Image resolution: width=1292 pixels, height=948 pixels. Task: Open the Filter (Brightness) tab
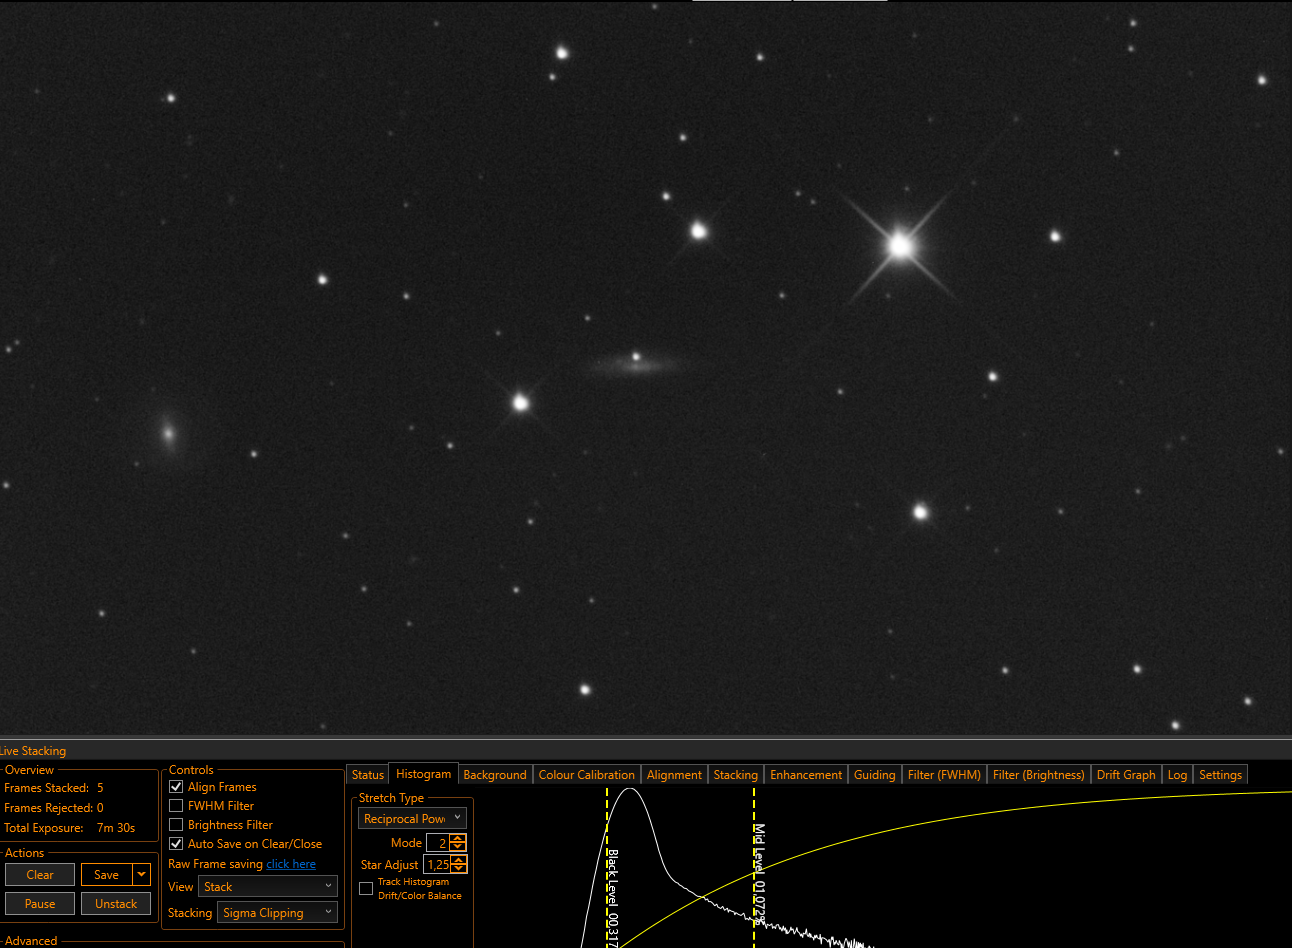click(x=1039, y=775)
